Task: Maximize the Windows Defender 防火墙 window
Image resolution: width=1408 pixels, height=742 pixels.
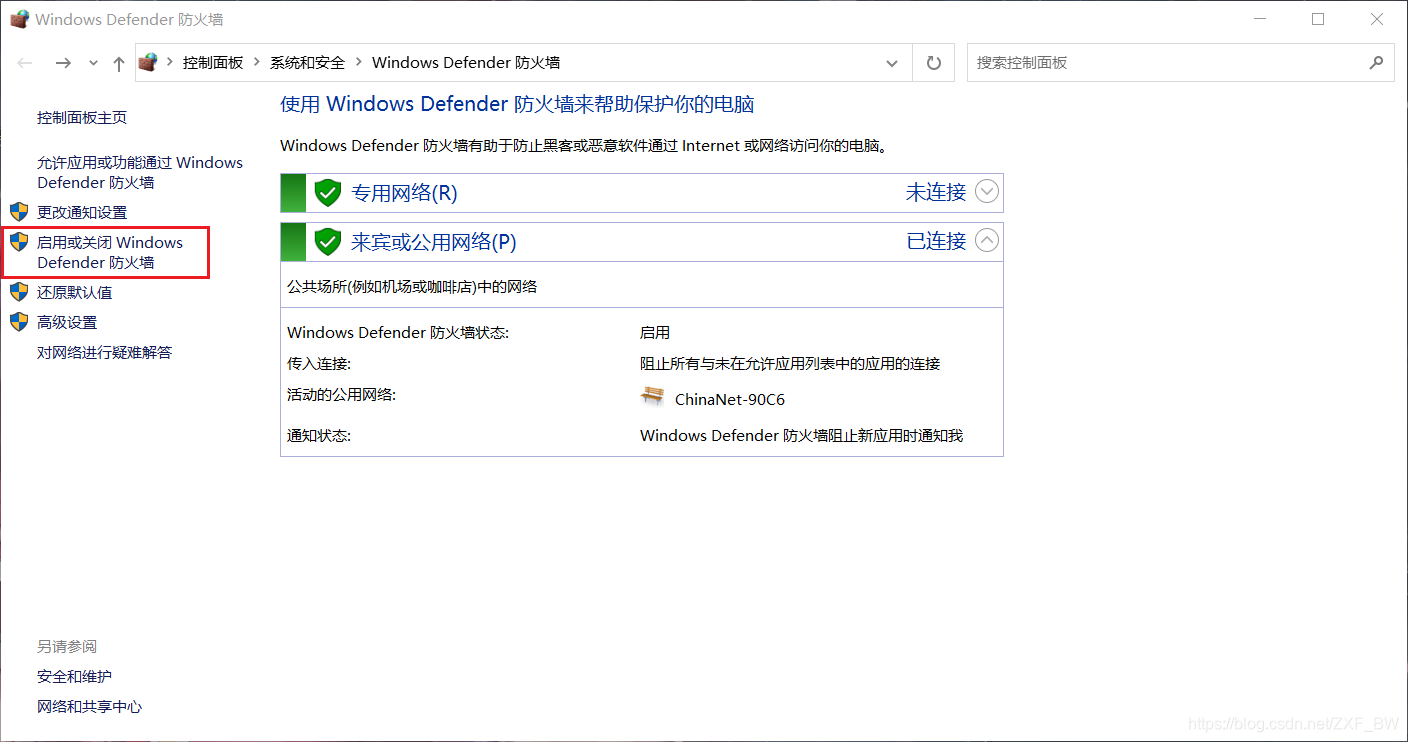Action: [x=1318, y=19]
